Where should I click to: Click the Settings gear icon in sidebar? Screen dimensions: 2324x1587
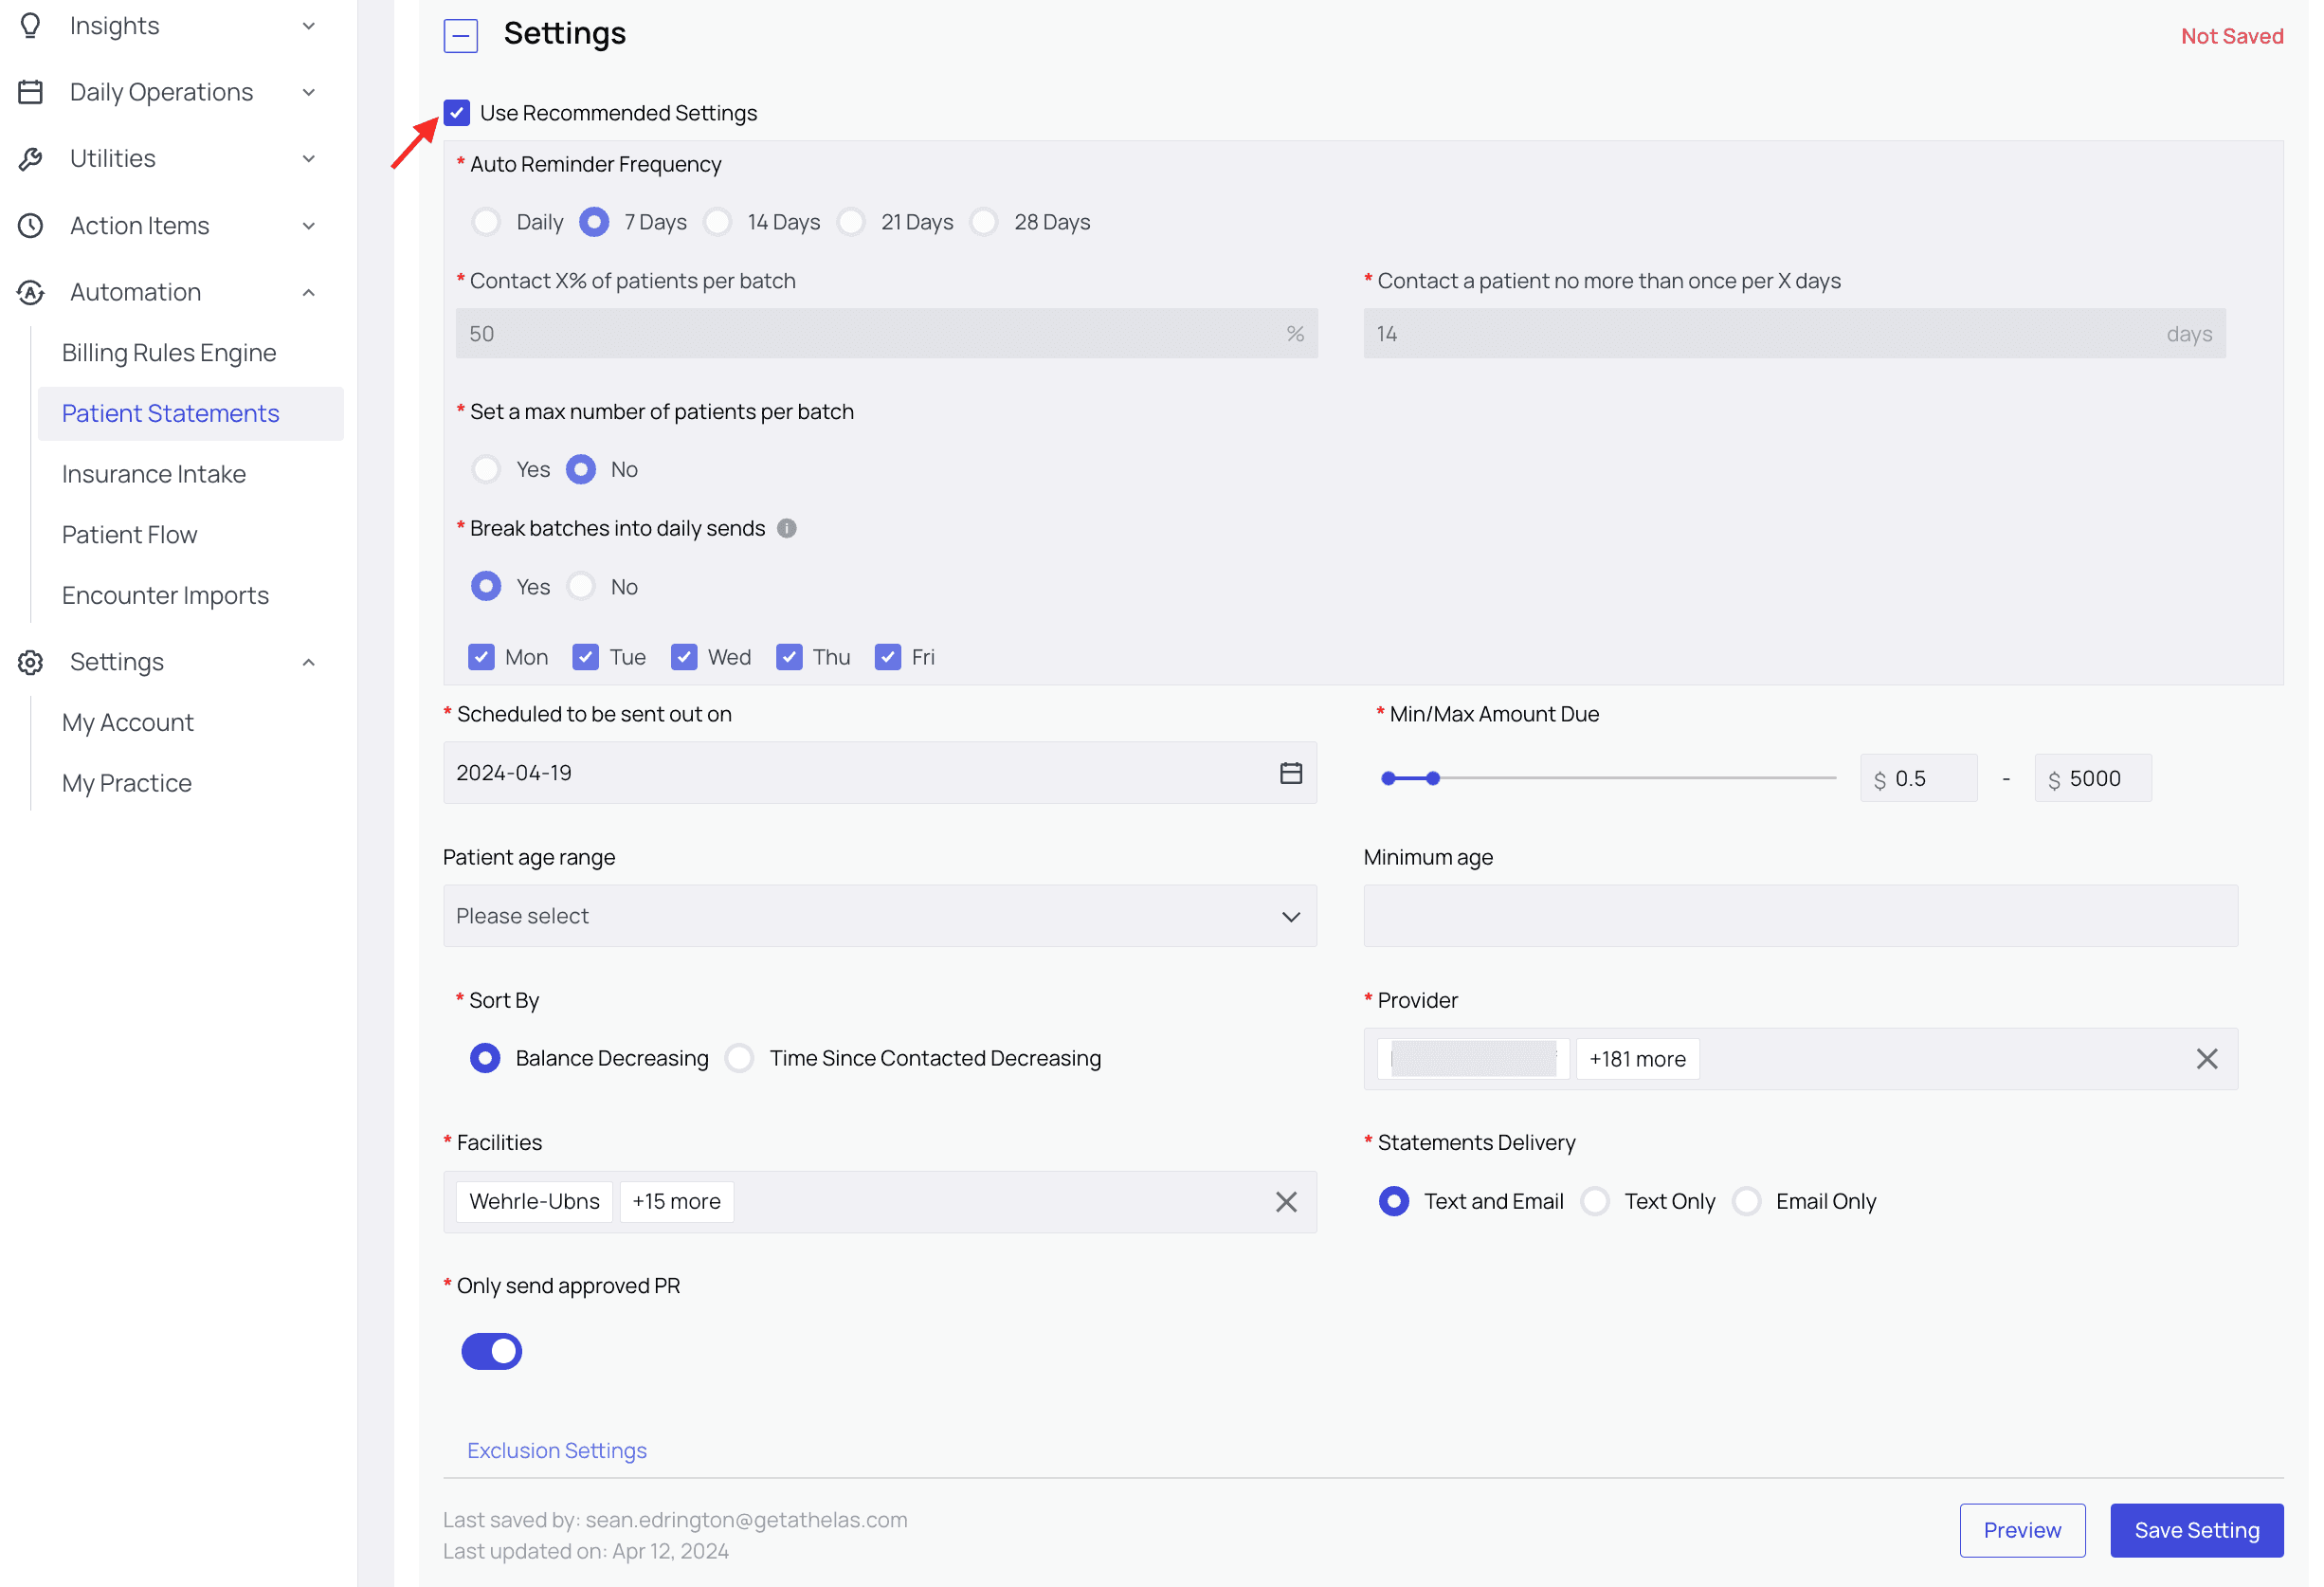(31, 662)
